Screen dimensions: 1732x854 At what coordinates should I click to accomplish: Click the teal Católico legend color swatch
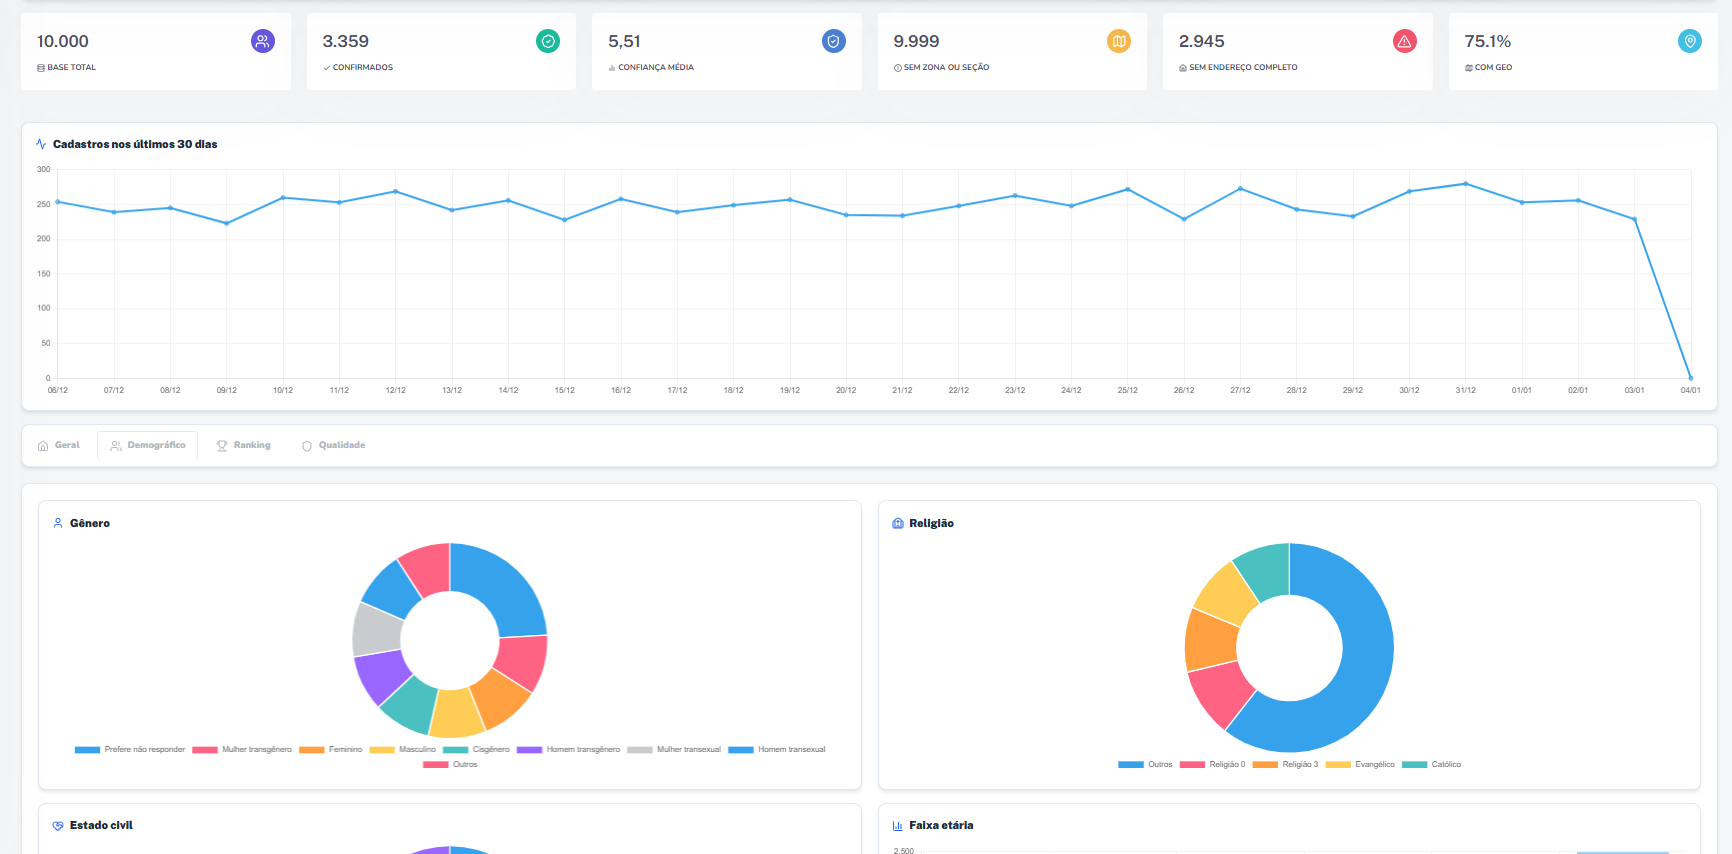click(1414, 764)
